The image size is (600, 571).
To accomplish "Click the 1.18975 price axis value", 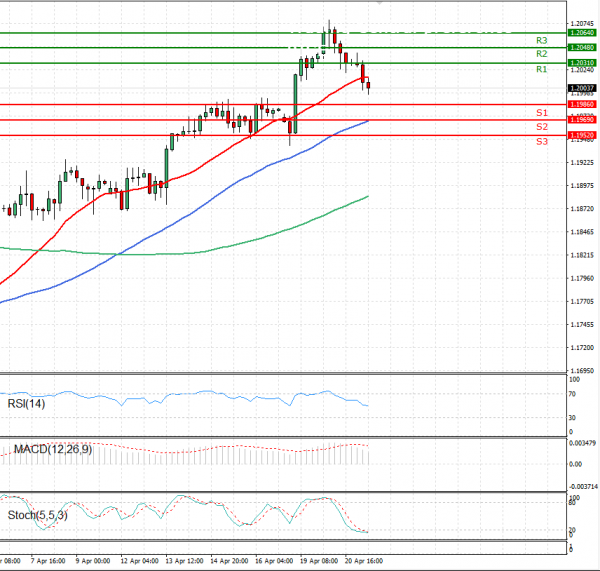I will [582, 186].
